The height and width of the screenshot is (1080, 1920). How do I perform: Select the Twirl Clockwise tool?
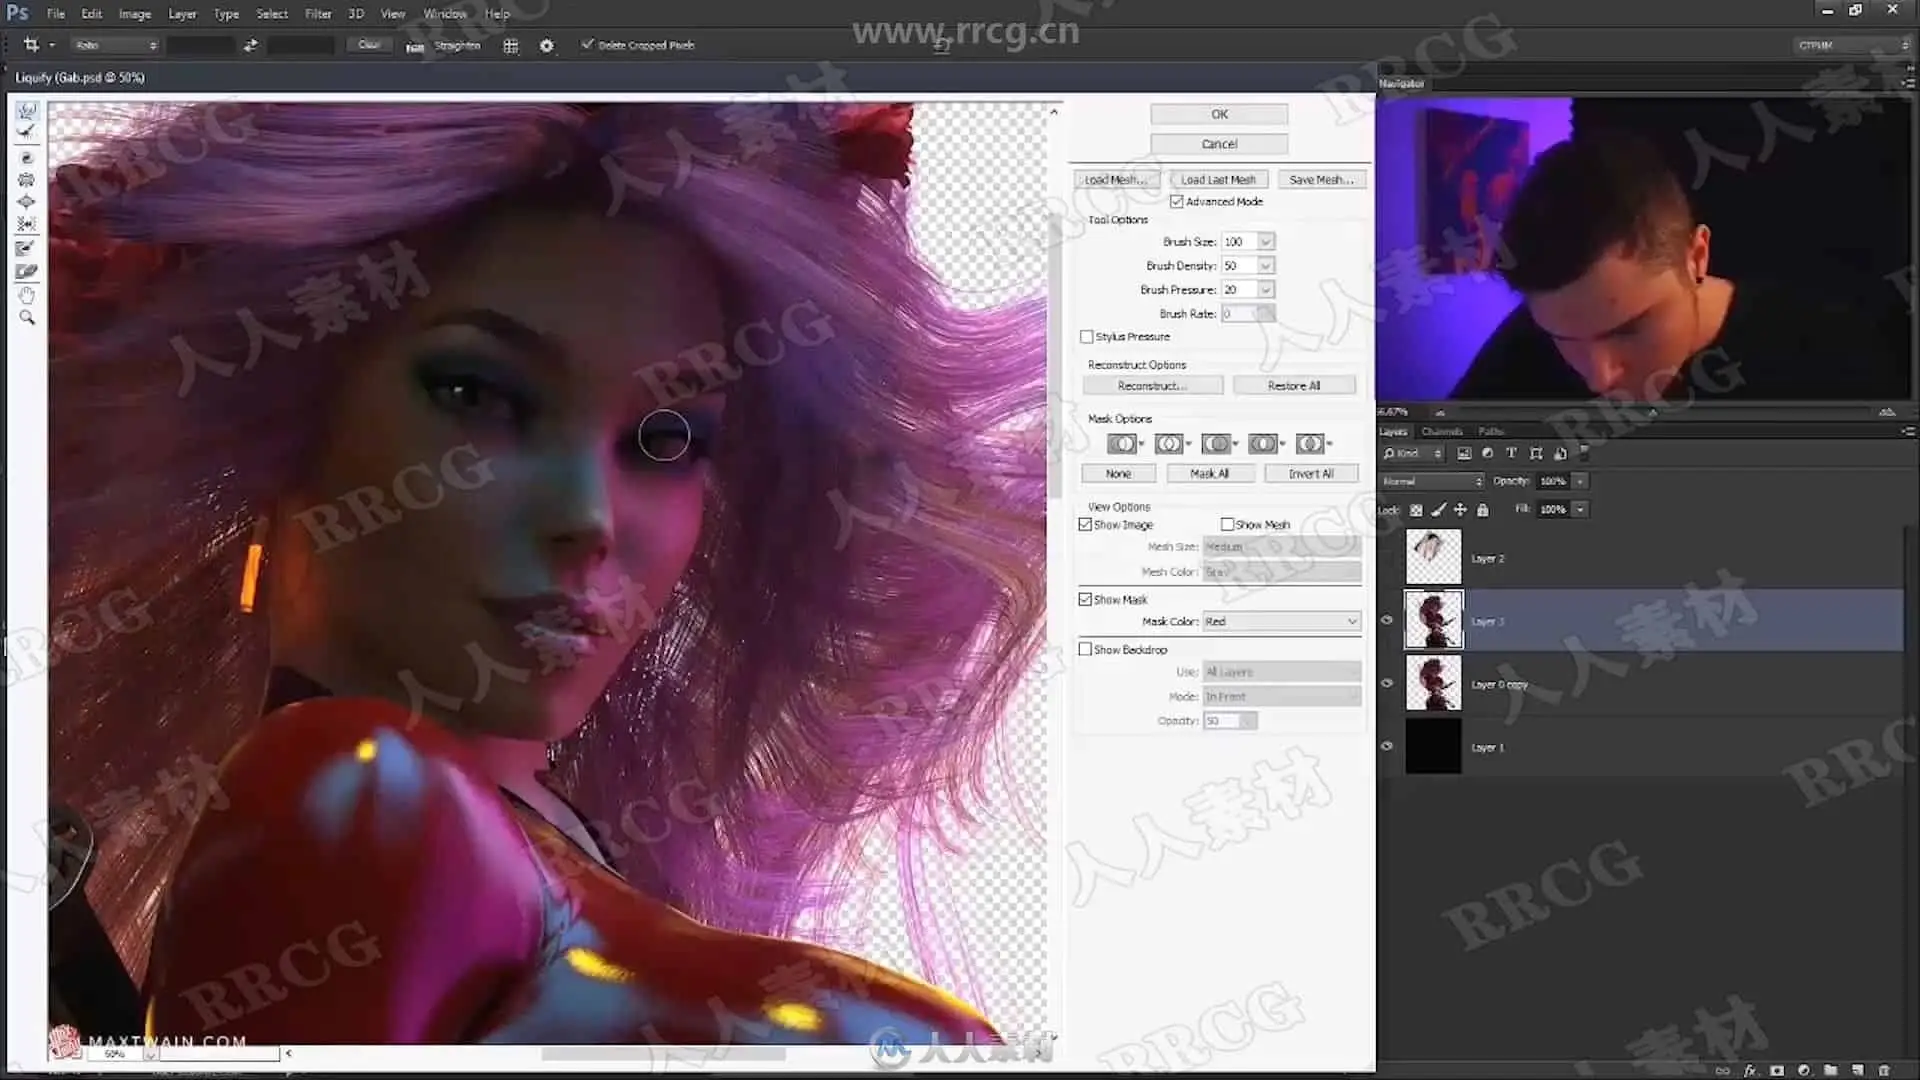pos(27,157)
